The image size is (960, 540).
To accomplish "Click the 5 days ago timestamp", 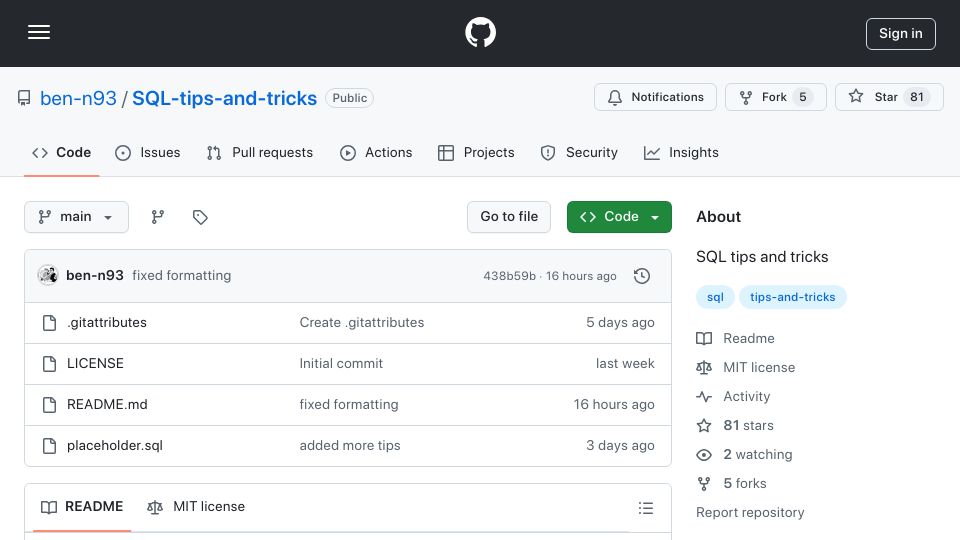I will pyautogui.click(x=620, y=323).
